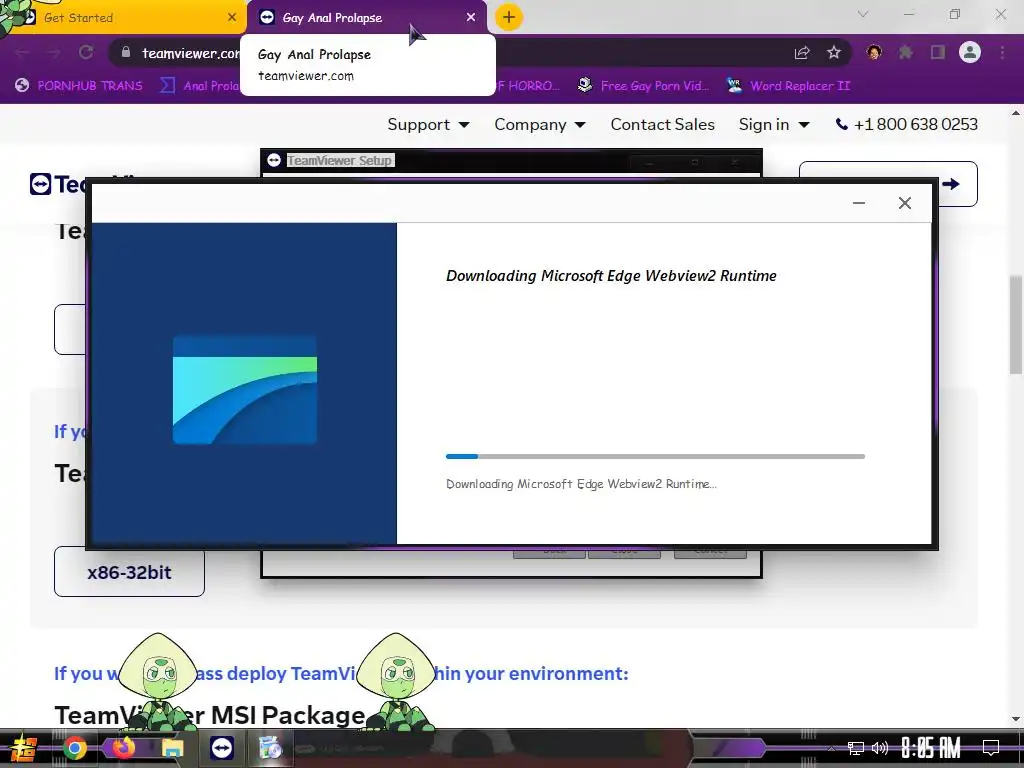1024x768 pixels.
Task: Open the Free Gay Porn Vid... bookmark
Action: [645, 86]
